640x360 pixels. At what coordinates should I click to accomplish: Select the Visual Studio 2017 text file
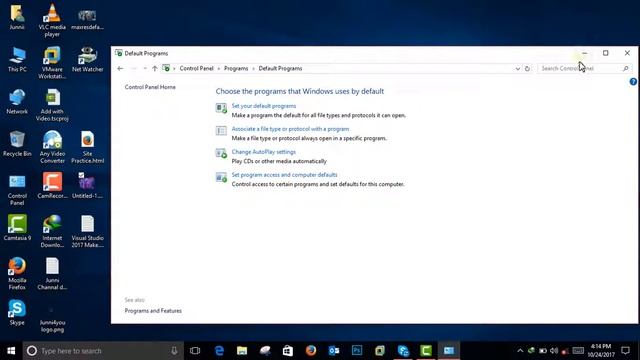pyautogui.click(x=87, y=231)
